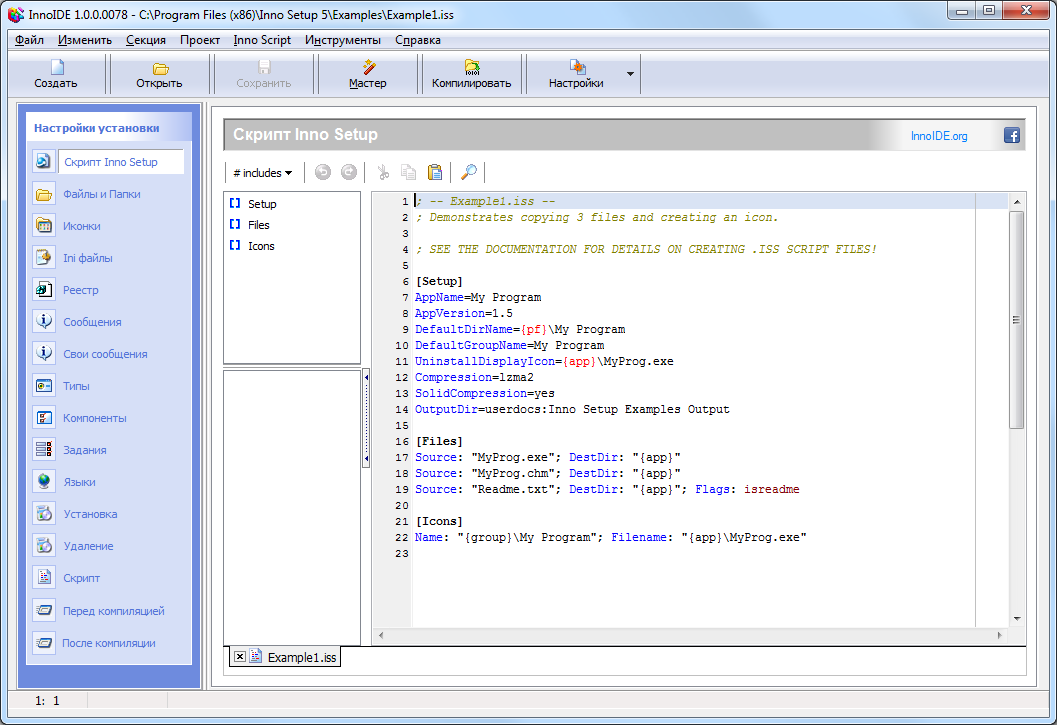
Task: Click the Создать toolbar button
Action: tap(56, 74)
